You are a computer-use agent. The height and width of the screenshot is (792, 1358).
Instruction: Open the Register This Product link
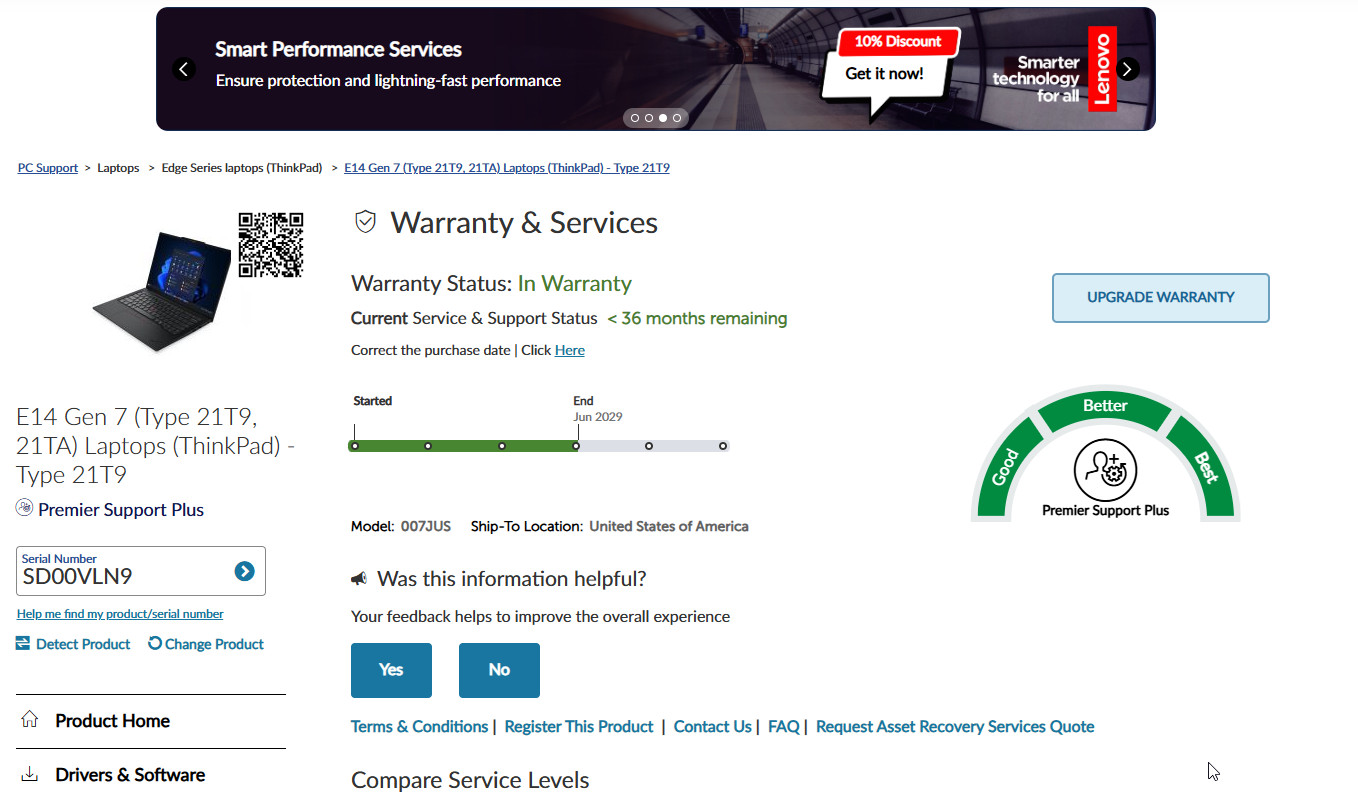coord(579,727)
